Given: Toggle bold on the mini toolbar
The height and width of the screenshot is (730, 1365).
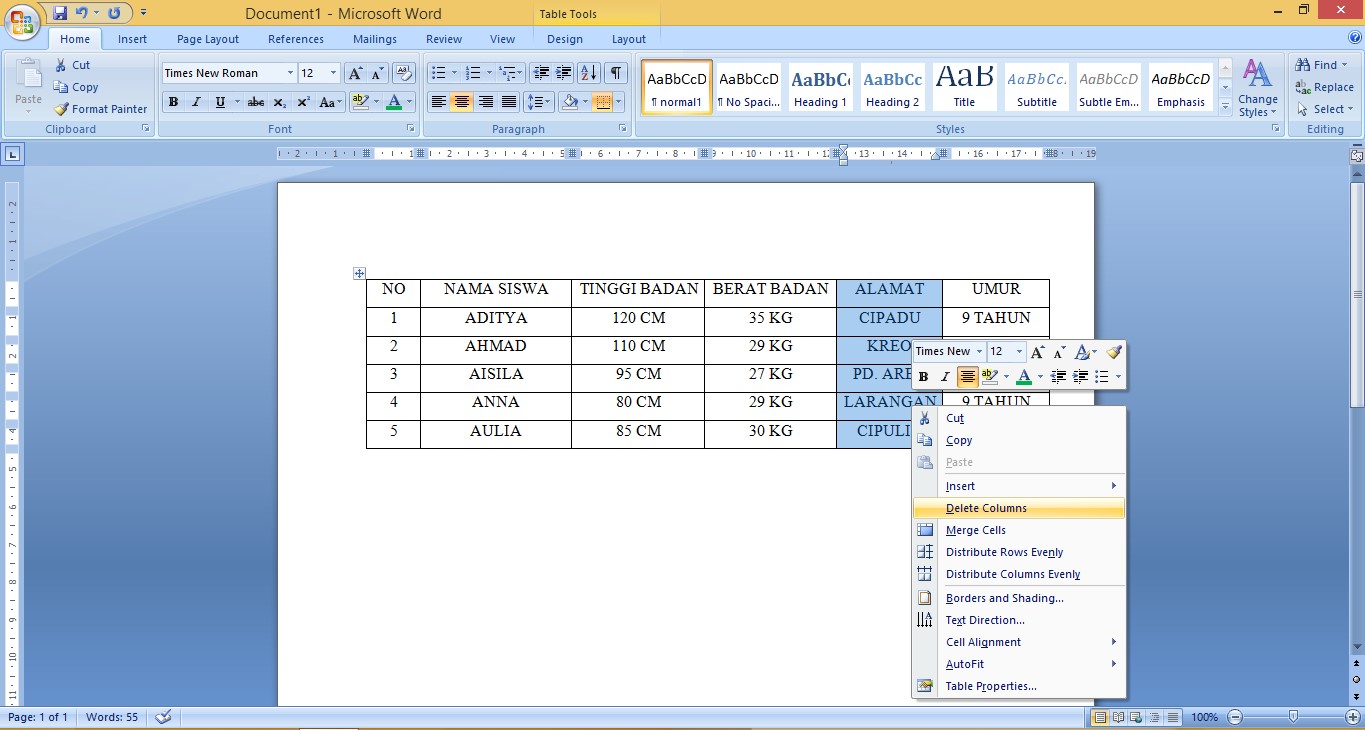Looking at the screenshot, I should point(923,376).
